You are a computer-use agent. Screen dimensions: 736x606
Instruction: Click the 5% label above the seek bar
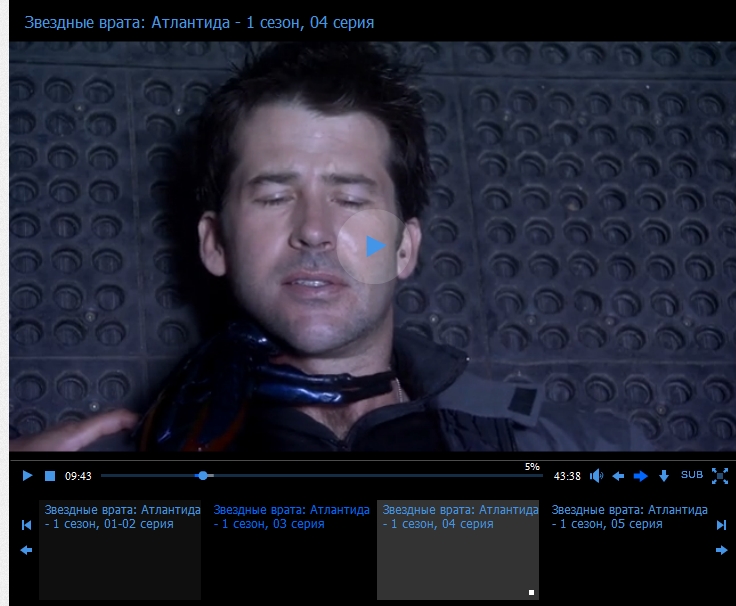[532, 467]
